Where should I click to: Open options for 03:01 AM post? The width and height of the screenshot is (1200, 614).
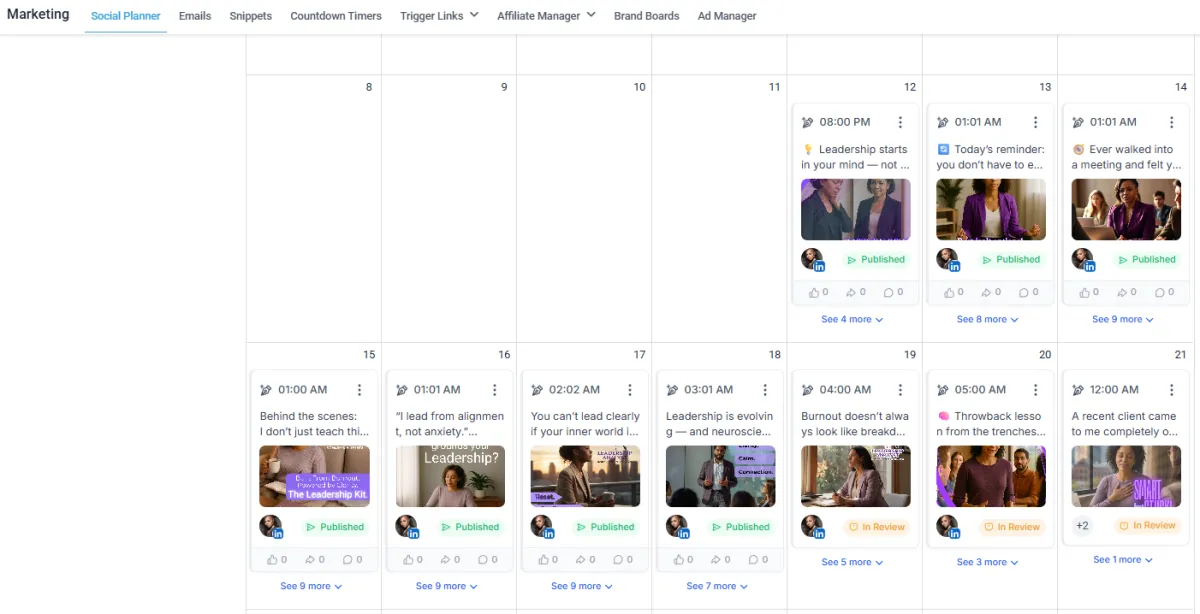pos(765,390)
